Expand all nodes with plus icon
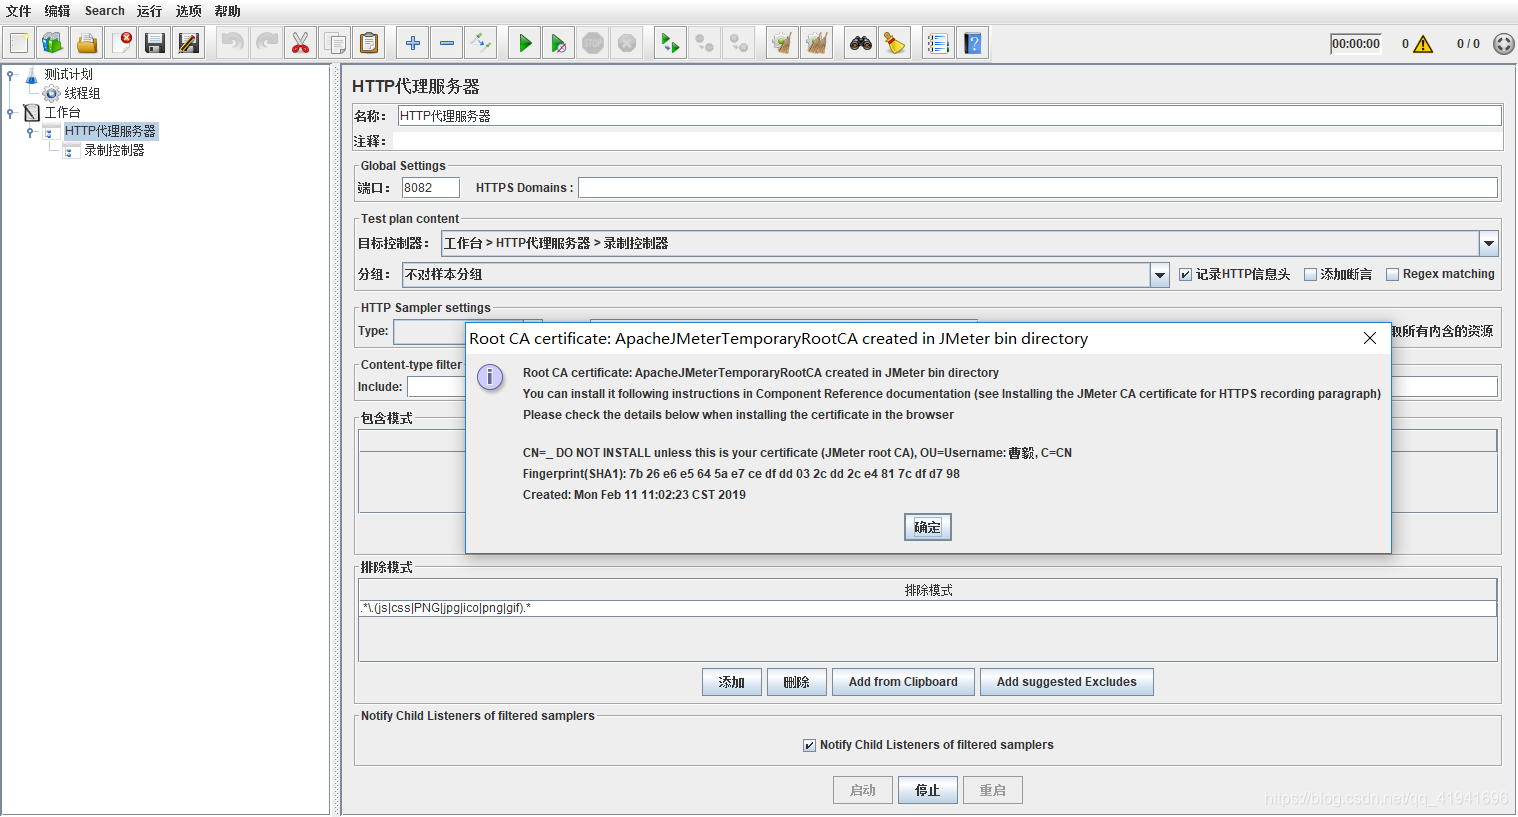Screen dimensions: 1518x817 click(413, 43)
